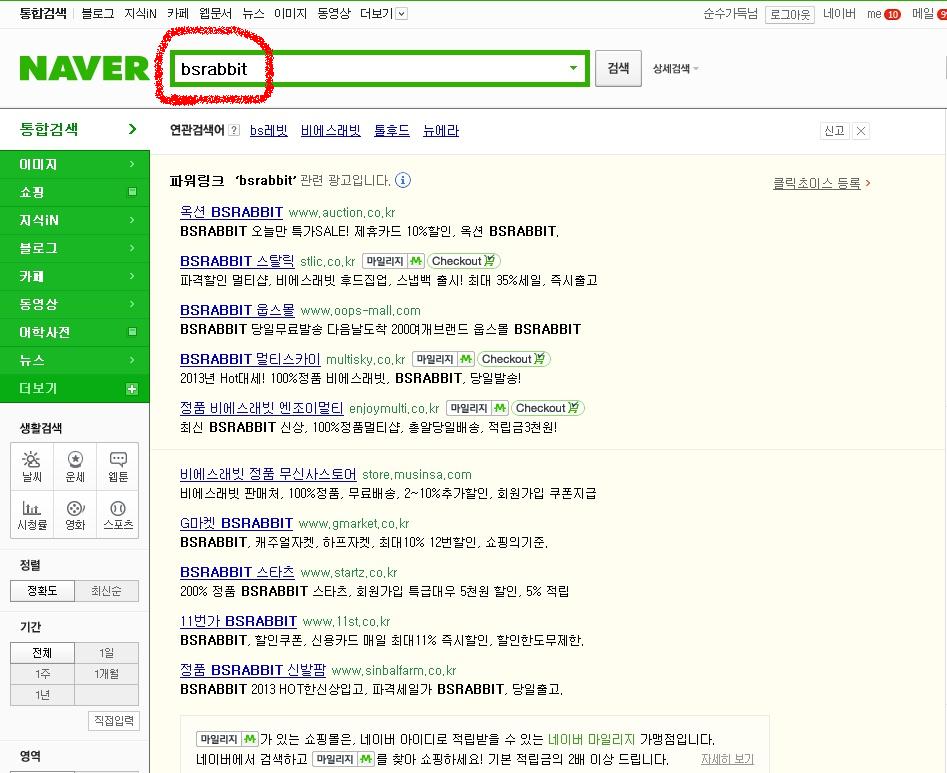Select 웹문서 in the top menu
Viewport: 947px width, 773px height.
[216, 13]
